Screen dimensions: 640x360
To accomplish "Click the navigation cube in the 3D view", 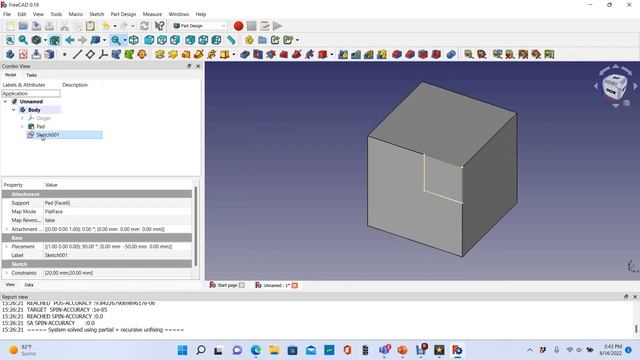I will coord(614,86).
